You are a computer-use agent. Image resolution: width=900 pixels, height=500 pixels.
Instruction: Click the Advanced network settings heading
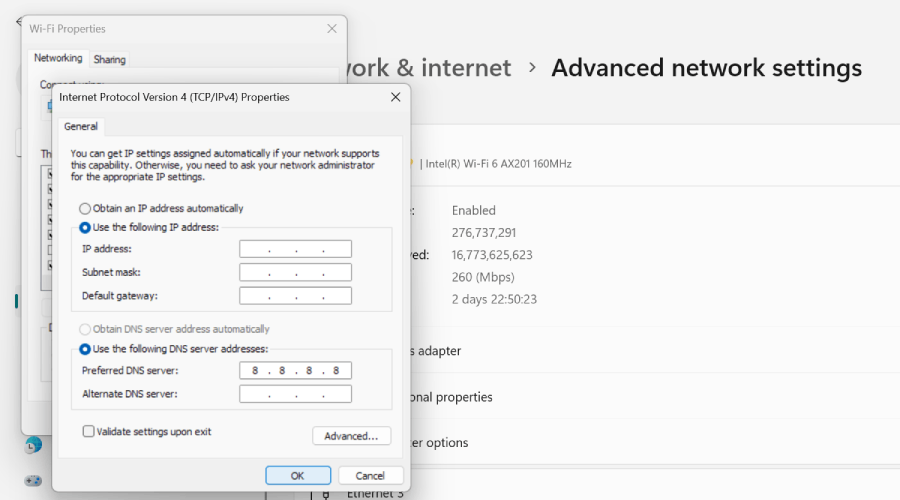(x=707, y=68)
